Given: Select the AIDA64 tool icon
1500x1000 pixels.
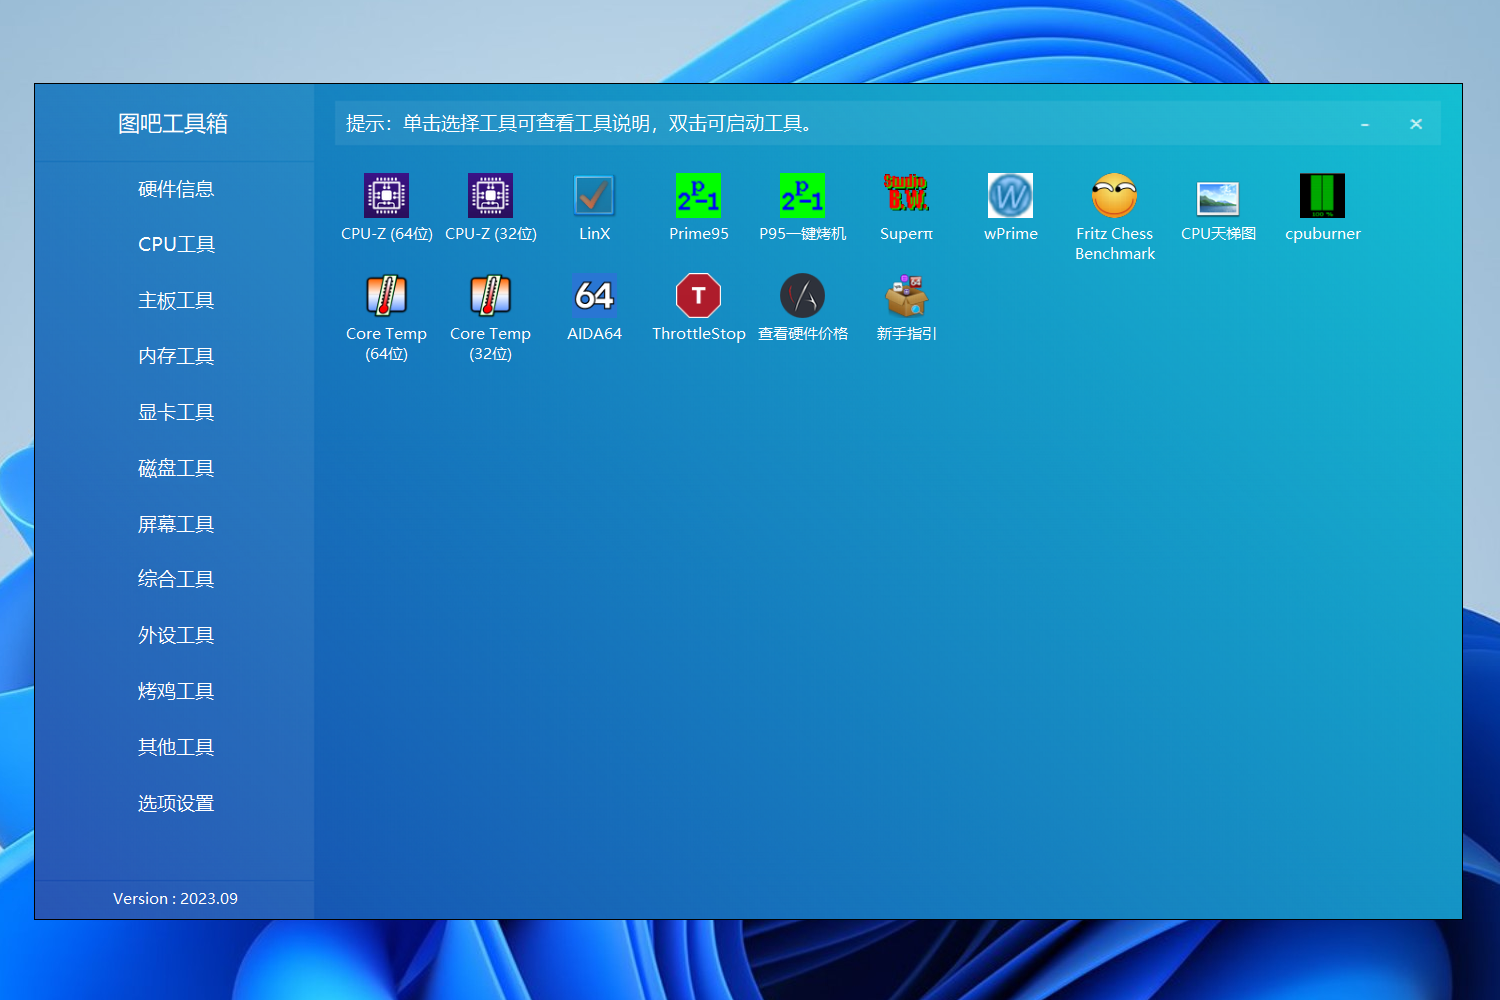Looking at the screenshot, I should (x=594, y=295).
